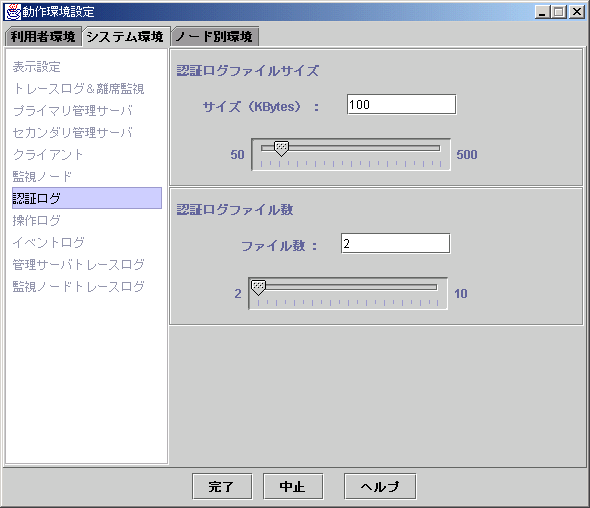Viewport: 590px width, 508px height.
Task: Select 表示設定 in the list
Action: click(36, 67)
